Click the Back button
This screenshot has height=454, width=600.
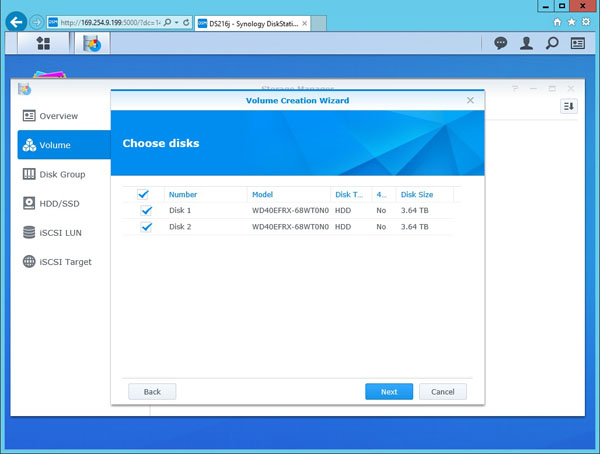click(x=152, y=391)
